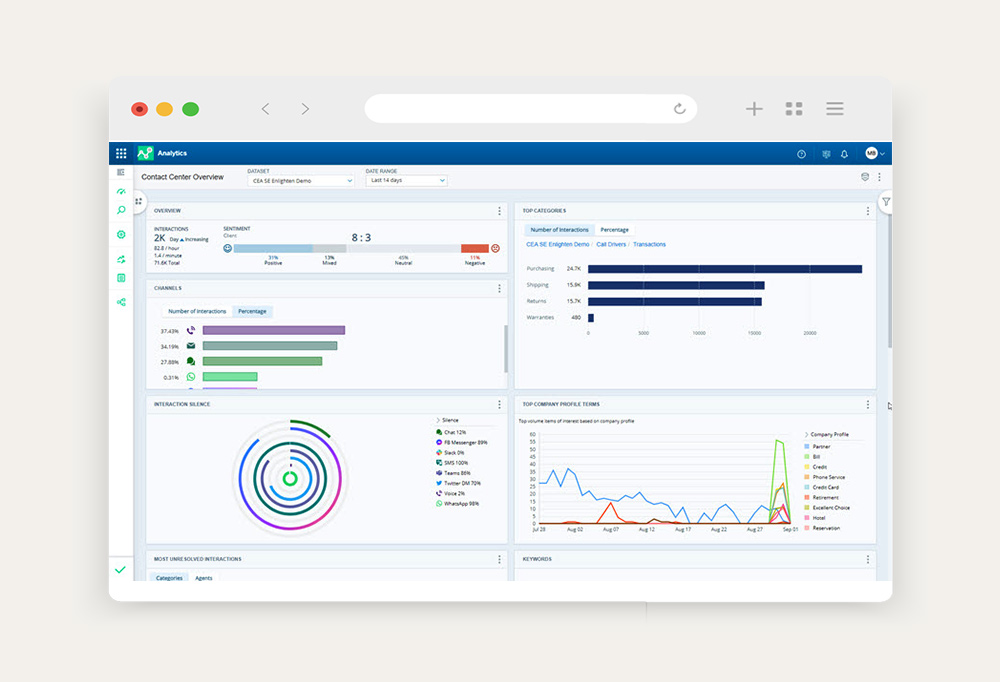The image size is (1000, 682).
Task: Select the settings gear in the sidebar
Action: tap(121, 234)
